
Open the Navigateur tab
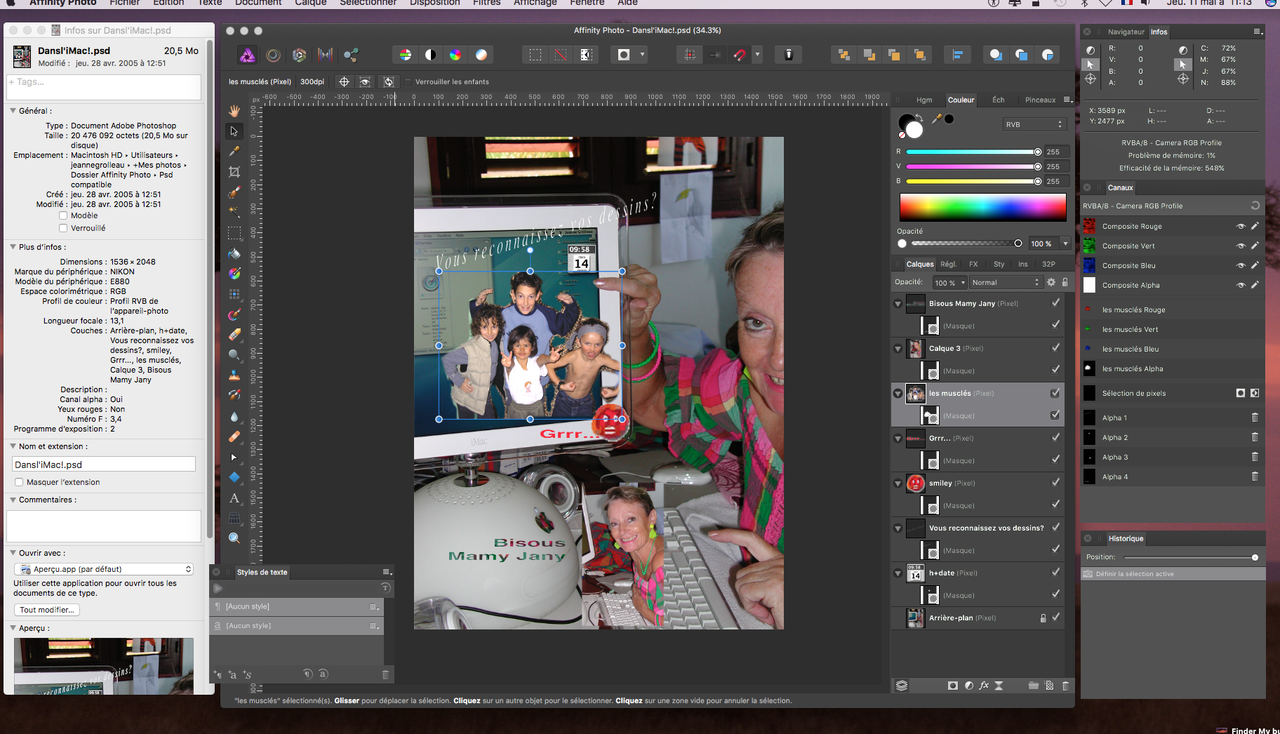click(x=1126, y=32)
